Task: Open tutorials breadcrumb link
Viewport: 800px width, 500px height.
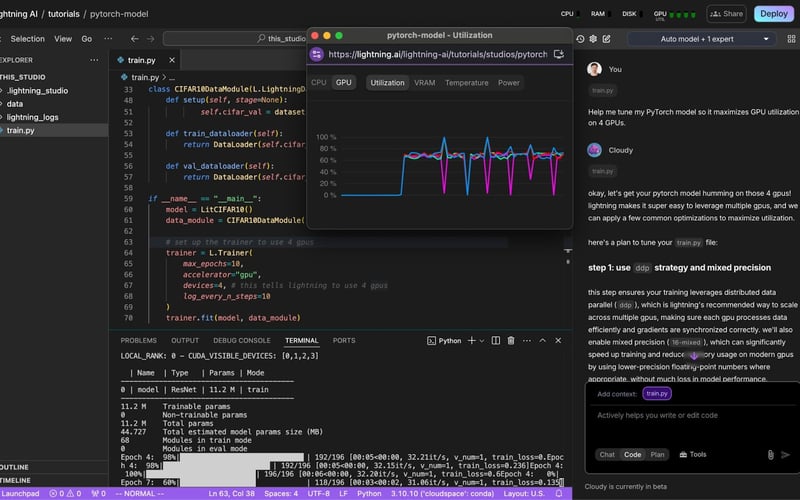Action: tap(64, 14)
